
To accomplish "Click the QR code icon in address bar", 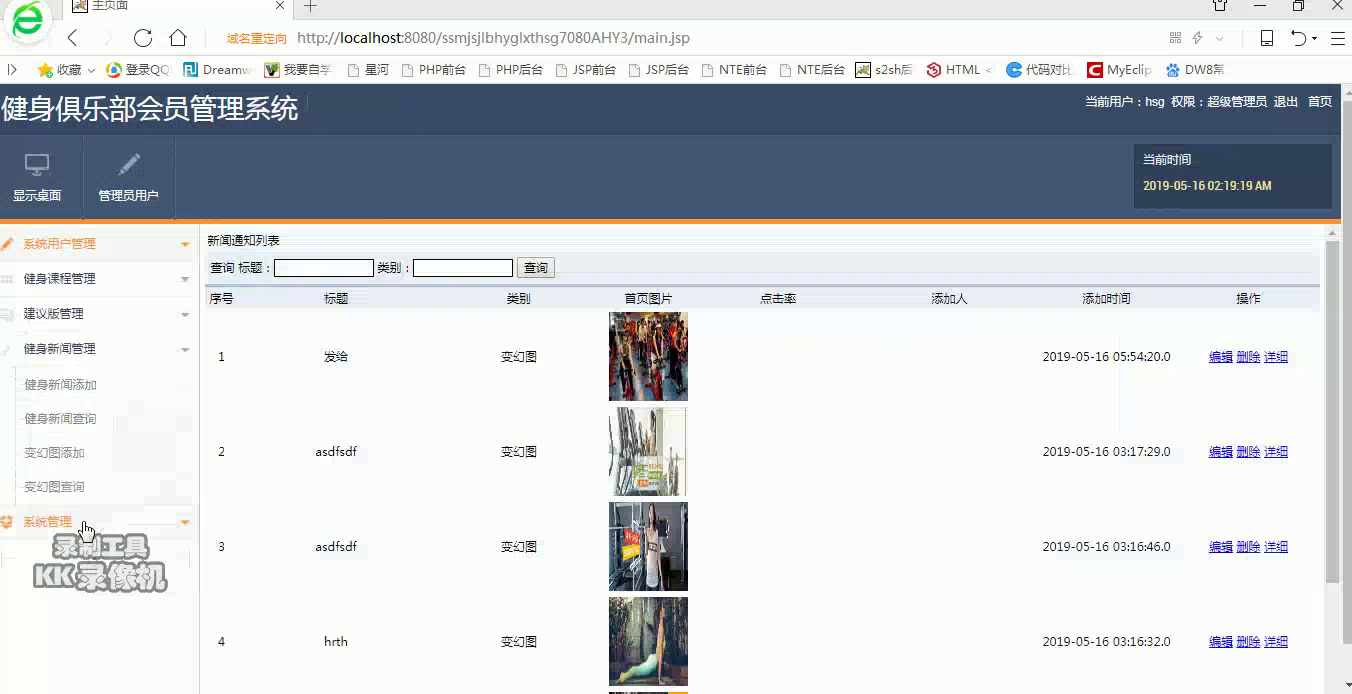I will pos(1175,38).
